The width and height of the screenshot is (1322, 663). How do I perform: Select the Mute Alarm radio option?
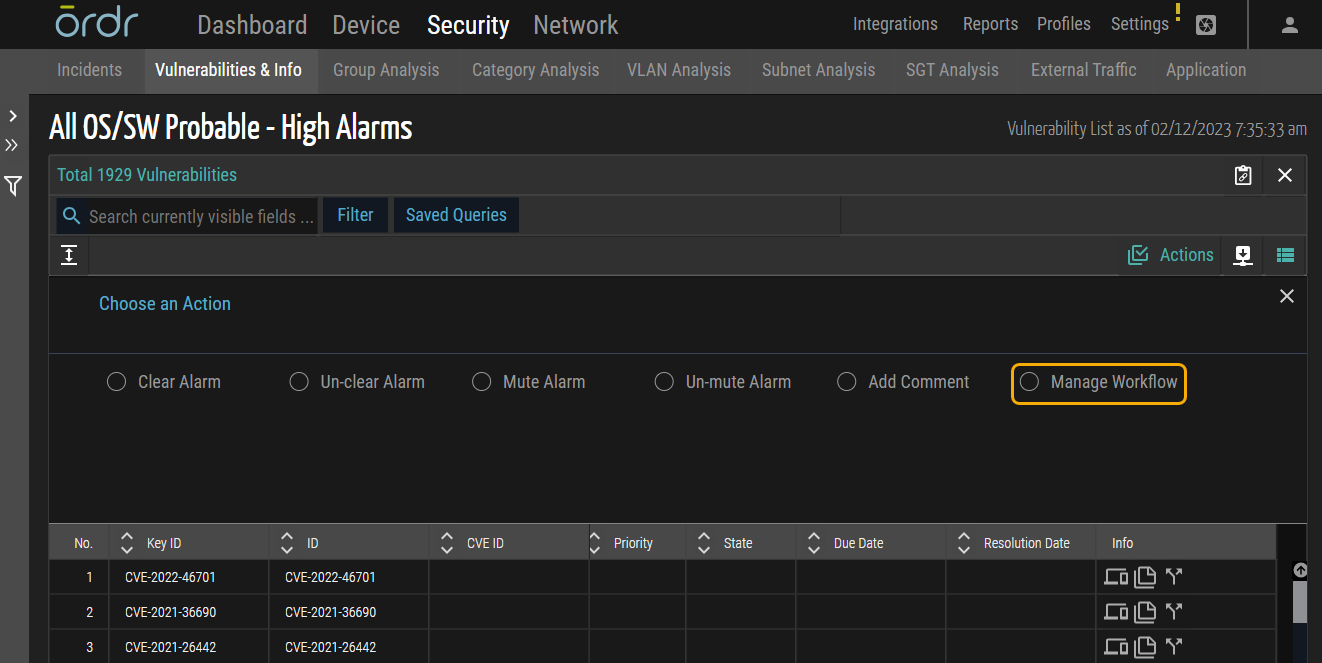point(482,382)
